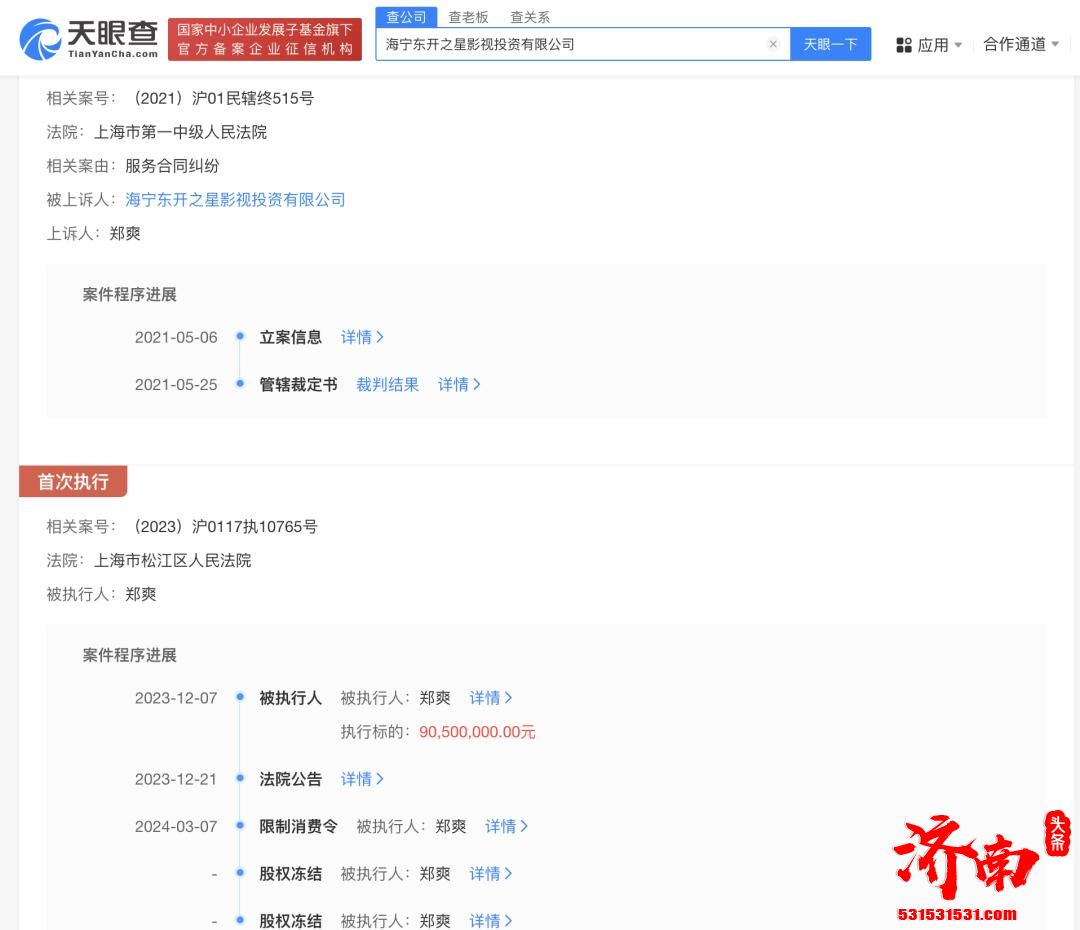Click the timeline dot beside 限制消费令
This screenshot has width=1080, height=930.
(x=239, y=826)
